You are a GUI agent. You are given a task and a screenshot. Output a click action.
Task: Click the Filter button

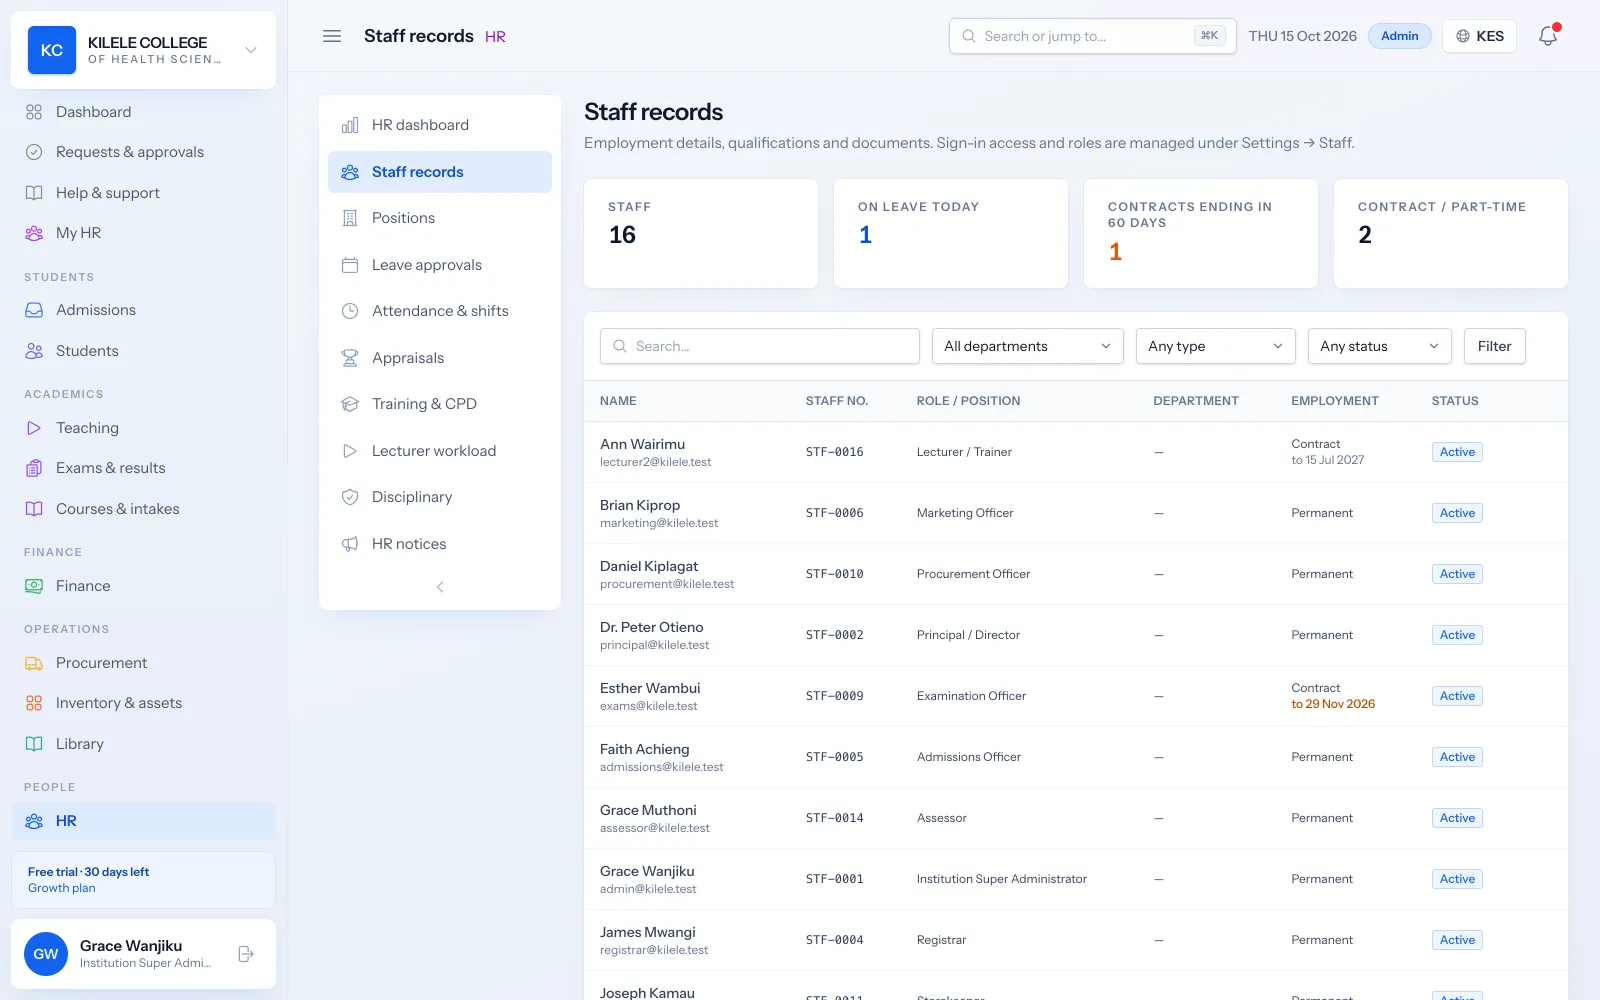[1495, 346]
